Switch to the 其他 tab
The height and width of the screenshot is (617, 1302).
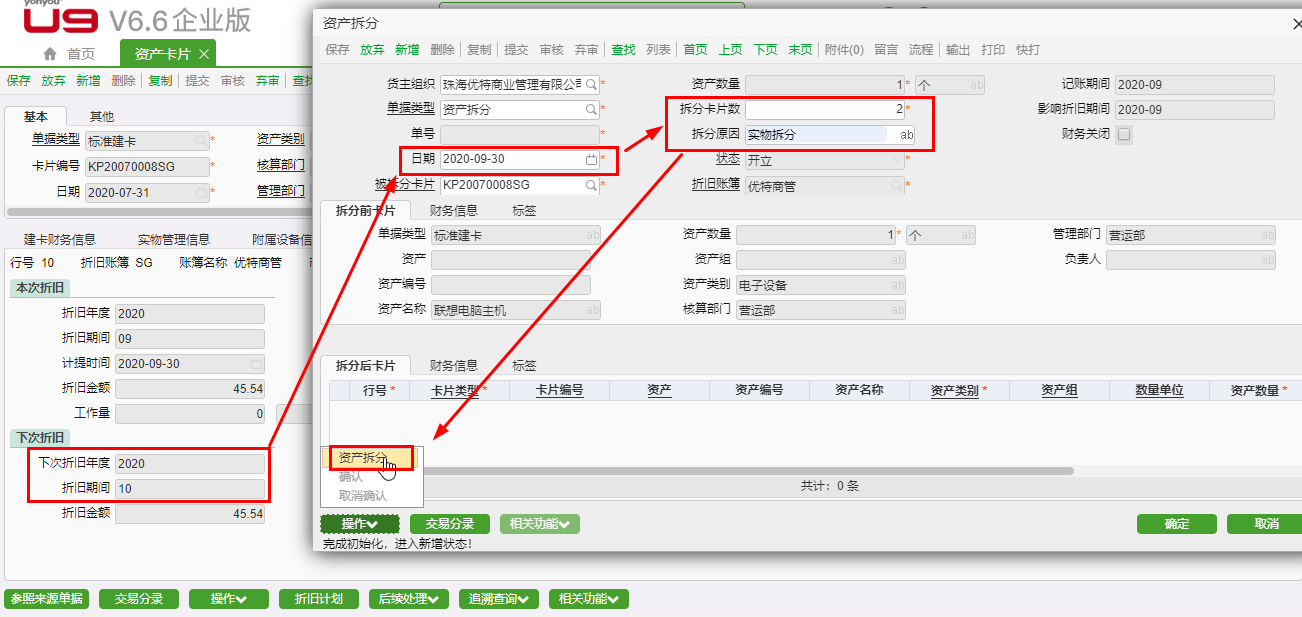(102, 117)
